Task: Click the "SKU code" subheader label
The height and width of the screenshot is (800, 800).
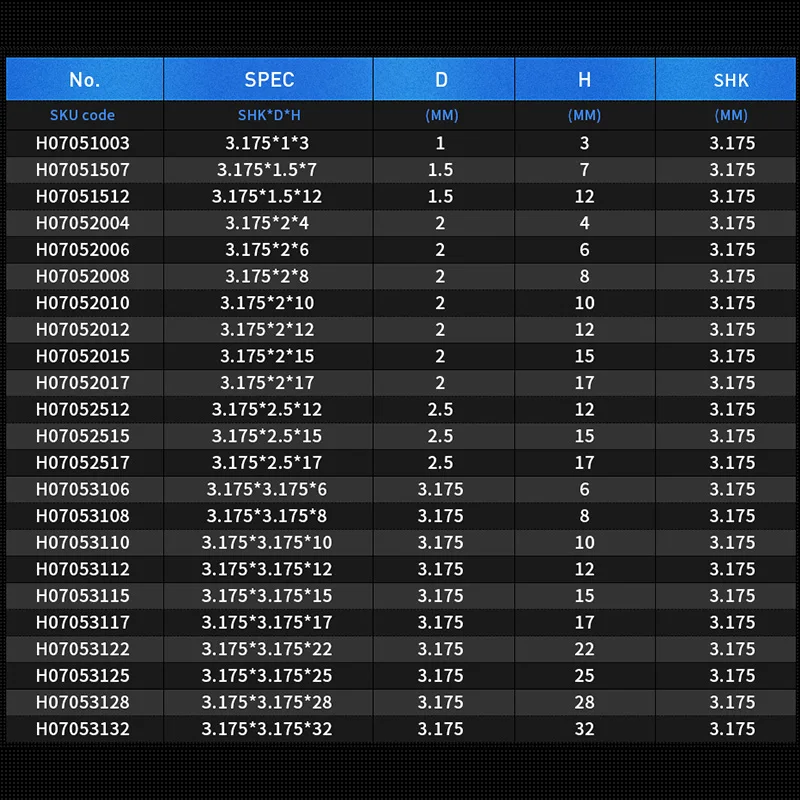Action: [82, 115]
